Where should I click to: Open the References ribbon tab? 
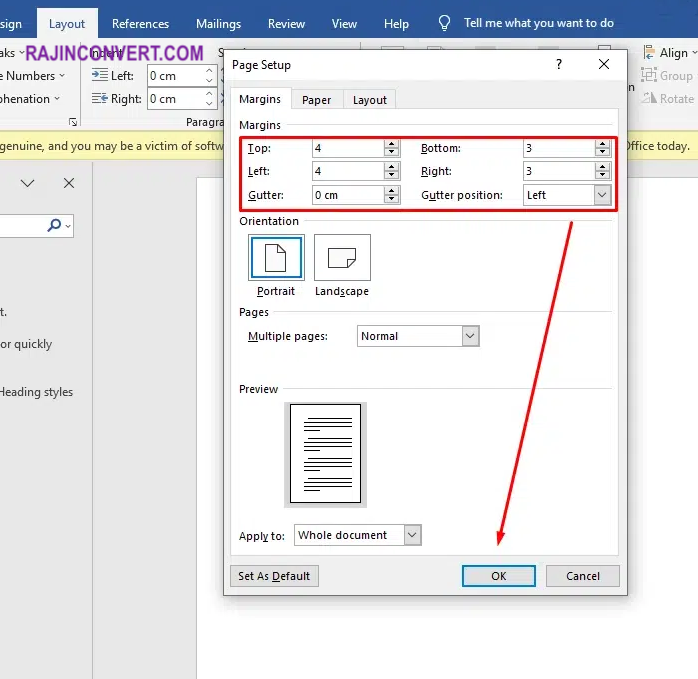[x=140, y=24]
